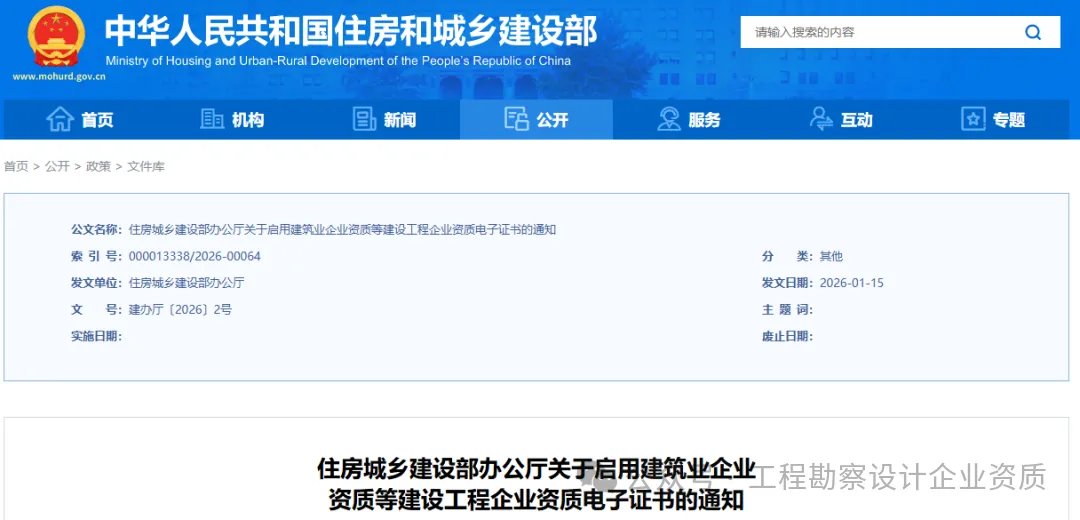The height and width of the screenshot is (520, 1080).
Task: Click the document icon beside 公开
Action: pyautogui.click(x=517, y=119)
